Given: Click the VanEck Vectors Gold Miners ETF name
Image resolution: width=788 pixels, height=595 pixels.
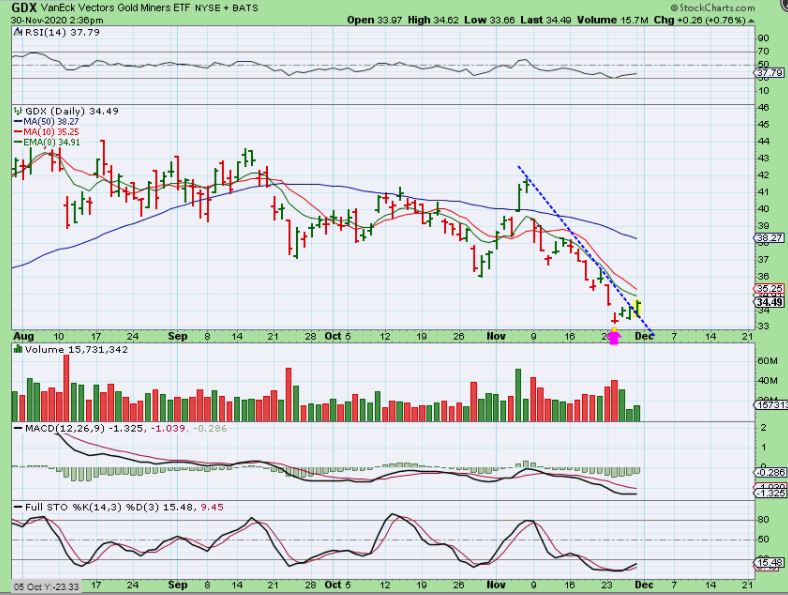Looking at the screenshot, I should [115, 8].
